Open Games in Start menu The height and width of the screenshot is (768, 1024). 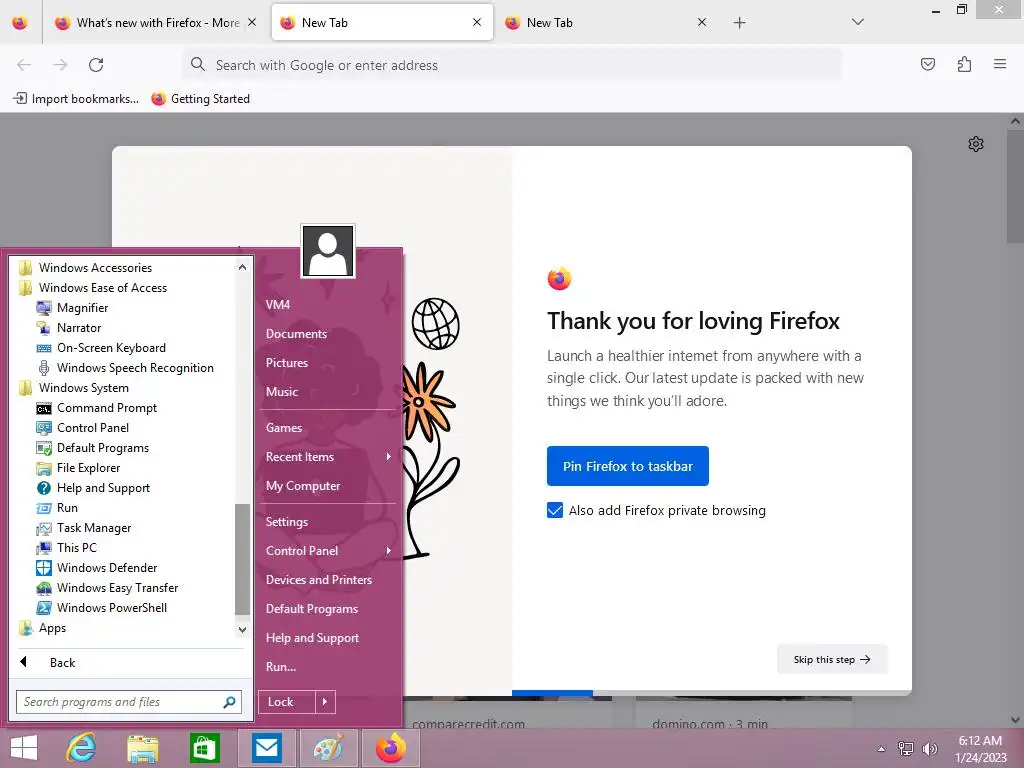point(284,428)
